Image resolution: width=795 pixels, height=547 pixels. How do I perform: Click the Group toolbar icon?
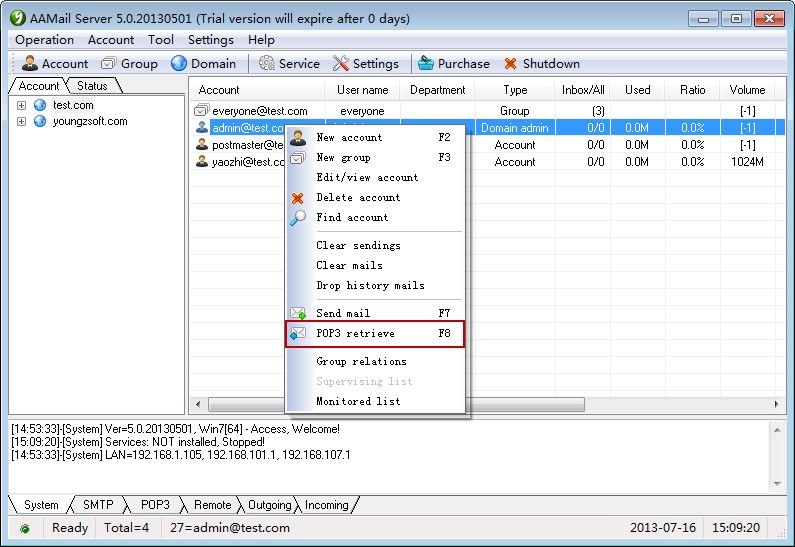[109, 63]
